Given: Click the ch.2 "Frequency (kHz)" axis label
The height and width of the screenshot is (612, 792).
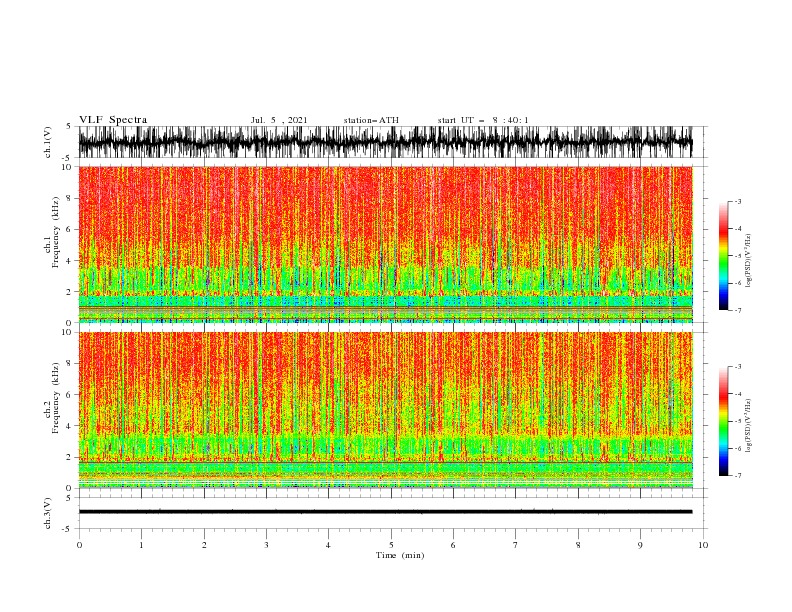Looking at the screenshot, I should pyautogui.click(x=56, y=397).
